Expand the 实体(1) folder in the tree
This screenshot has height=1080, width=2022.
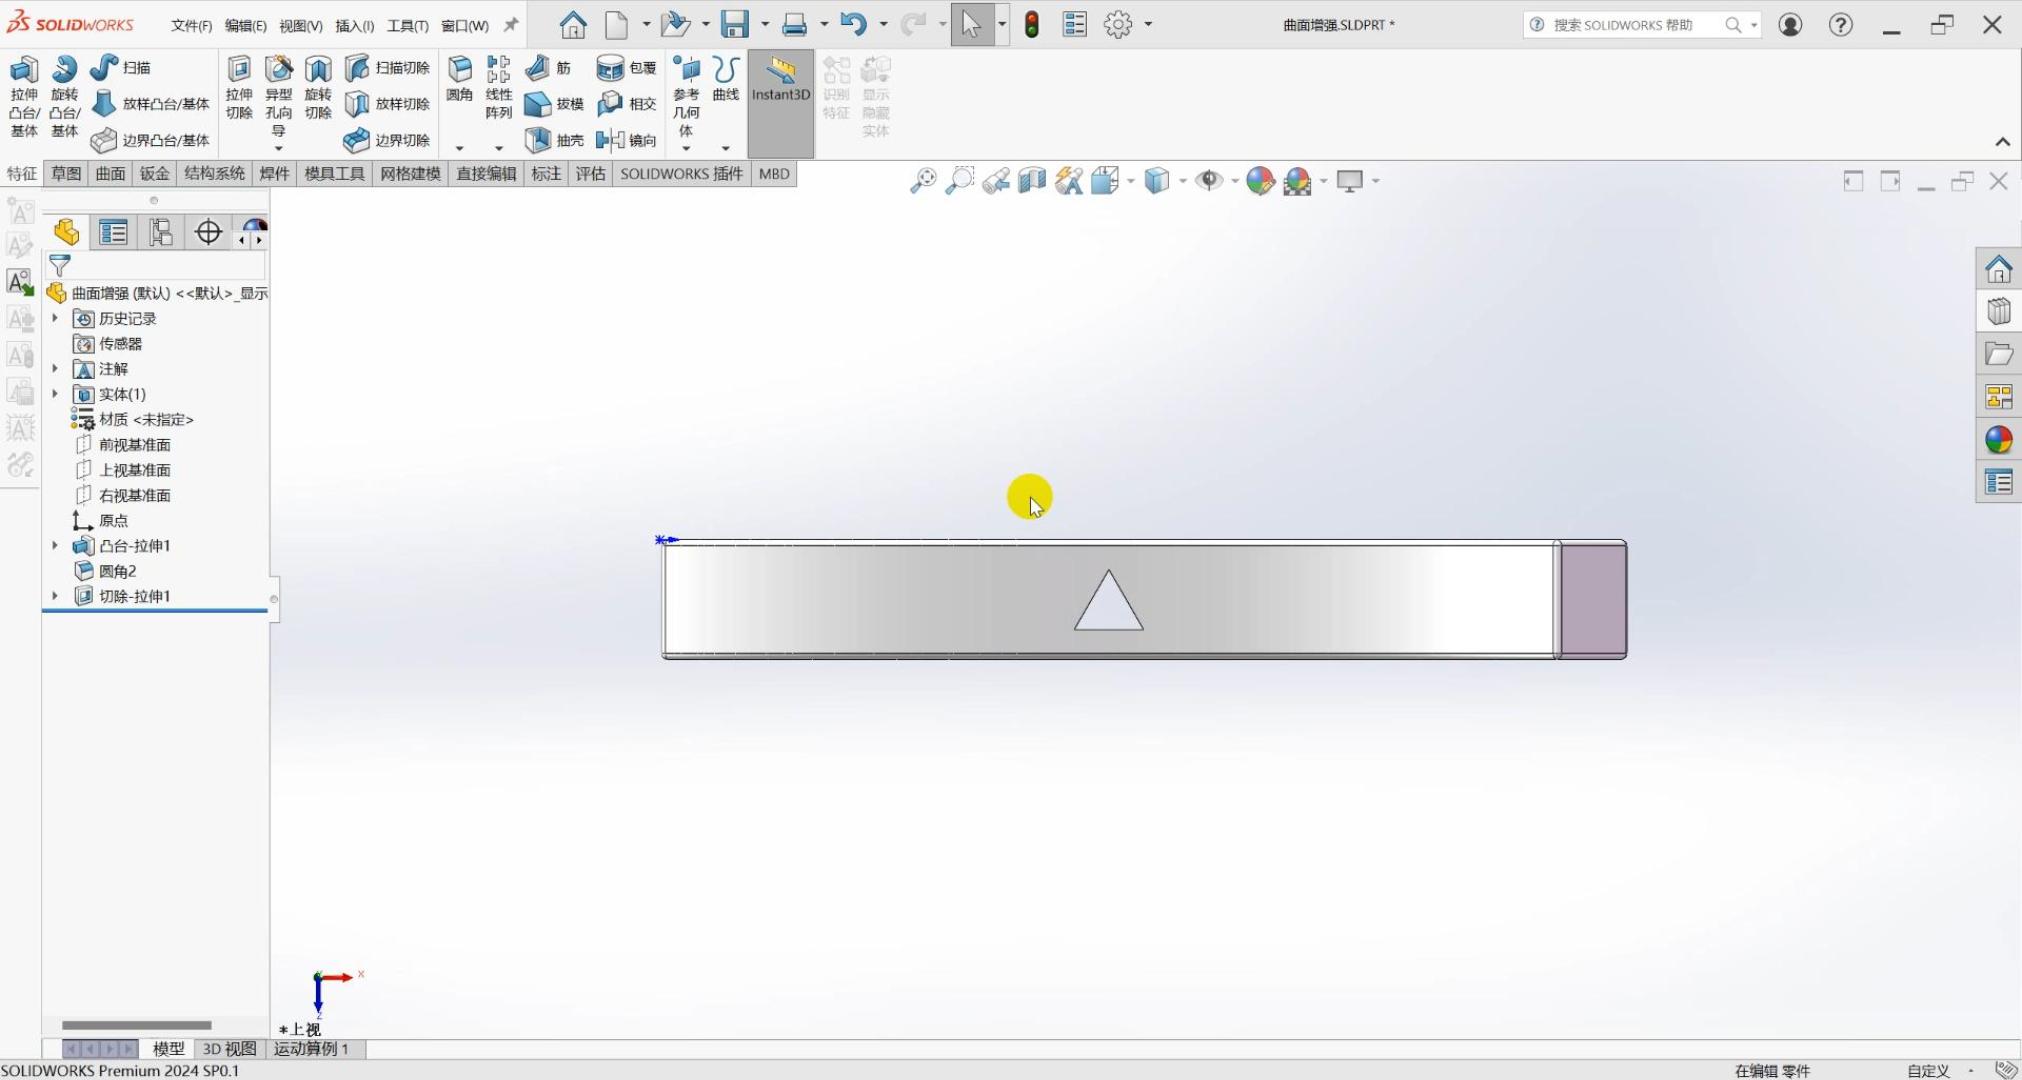(55, 394)
